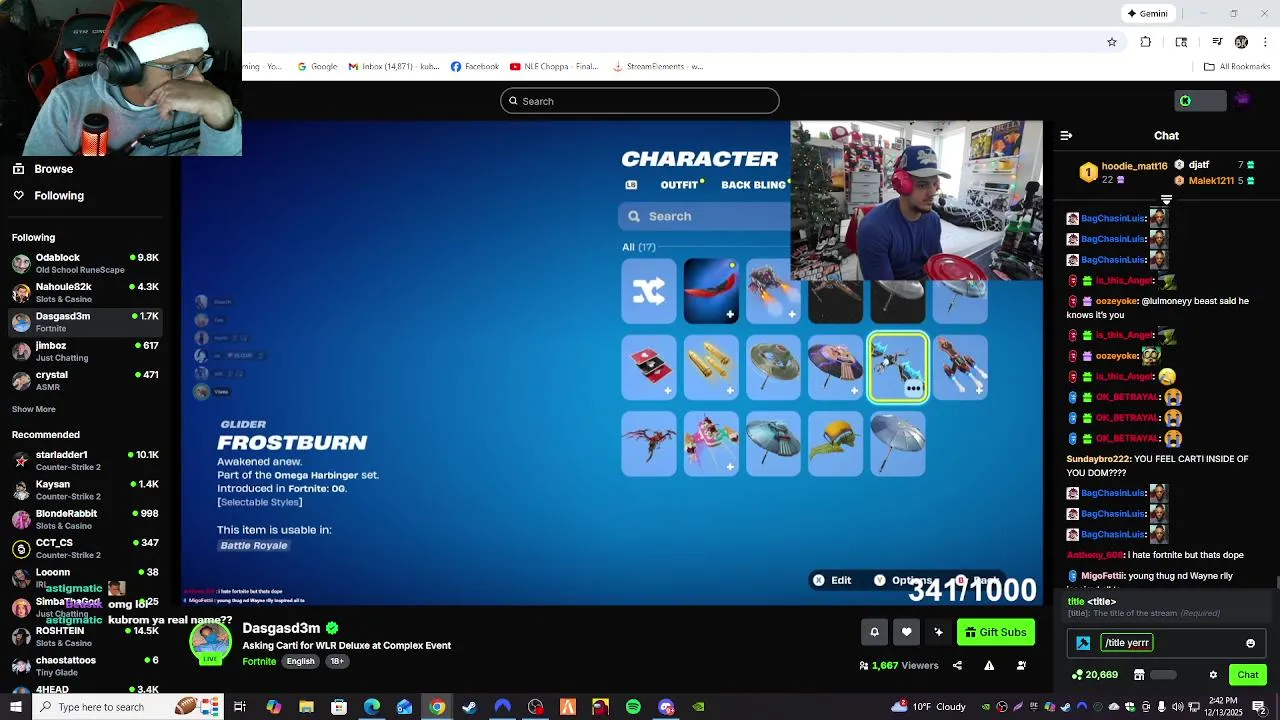This screenshot has height=720, width=1280.
Task: Click the 20,669 channel points balance
Action: [1095, 675]
